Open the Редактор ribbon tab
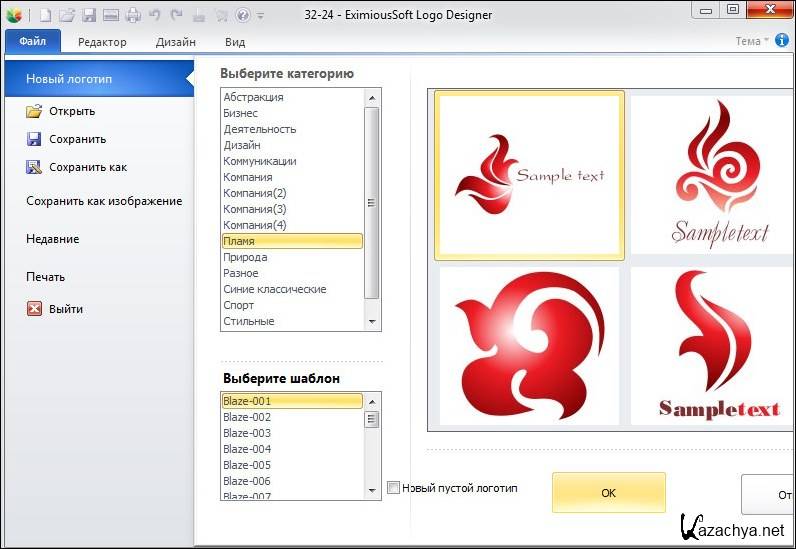796x549 pixels. [x=102, y=42]
